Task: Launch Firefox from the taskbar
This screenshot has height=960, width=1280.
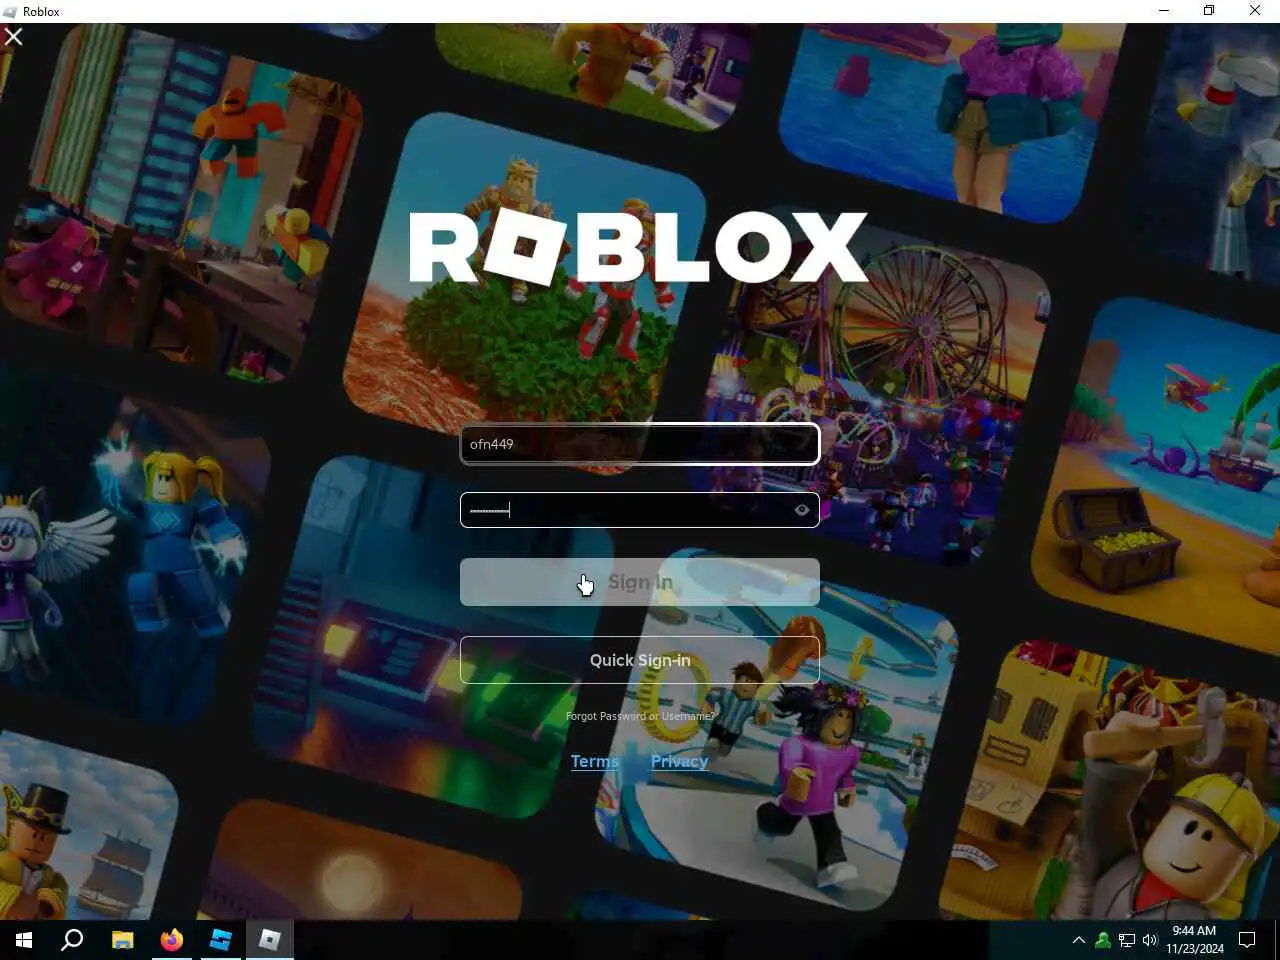Action: click(x=172, y=940)
